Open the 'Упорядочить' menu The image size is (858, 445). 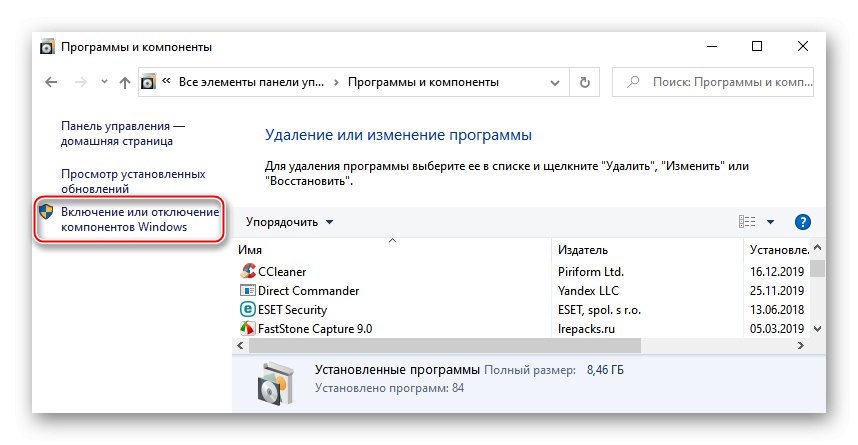pyautogui.click(x=289, y=222)
